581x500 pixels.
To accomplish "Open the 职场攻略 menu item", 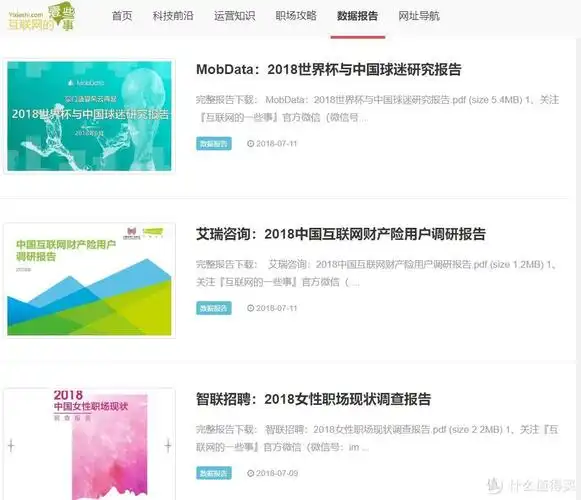I will 296,16.
